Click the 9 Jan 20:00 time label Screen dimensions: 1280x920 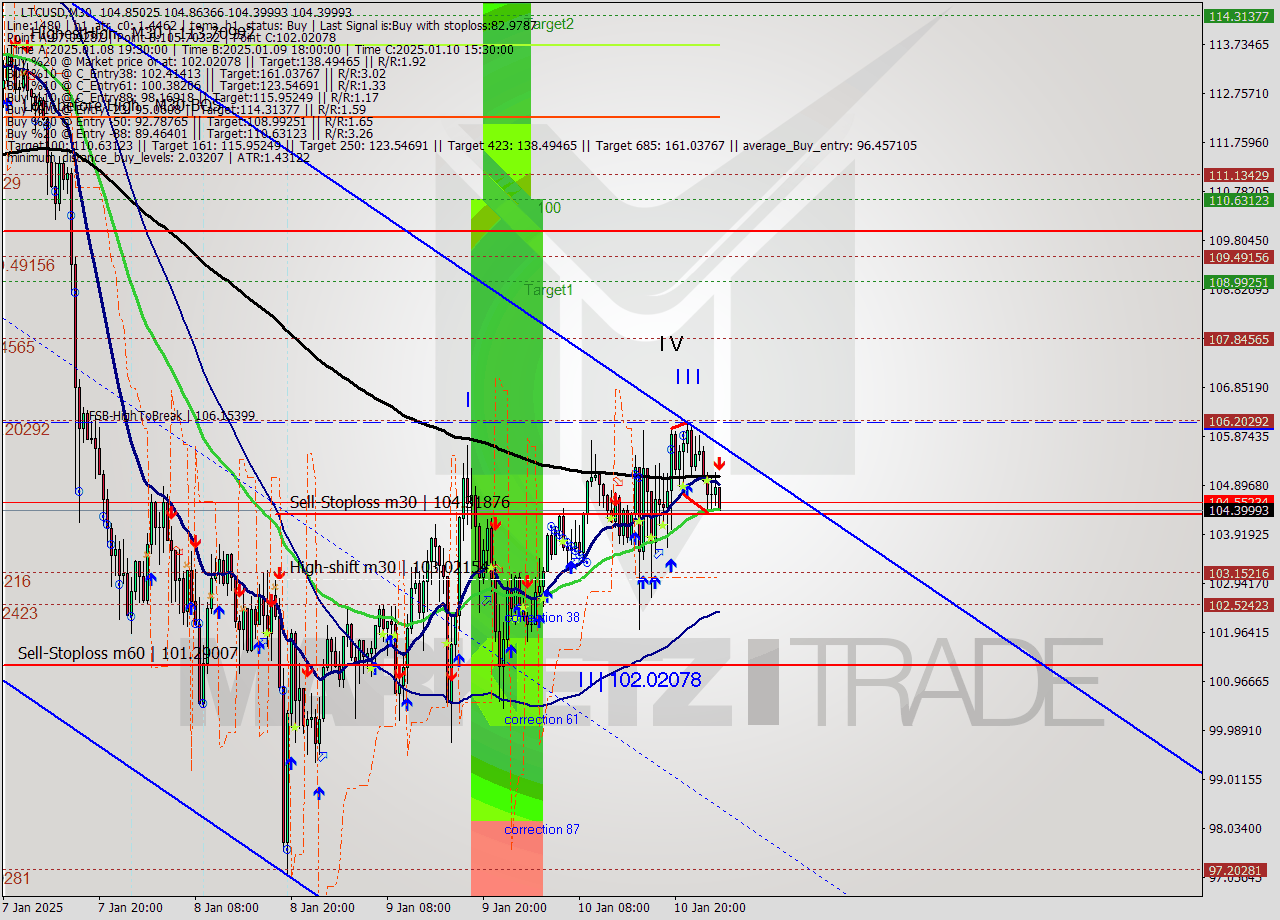[x=515, y=908]
